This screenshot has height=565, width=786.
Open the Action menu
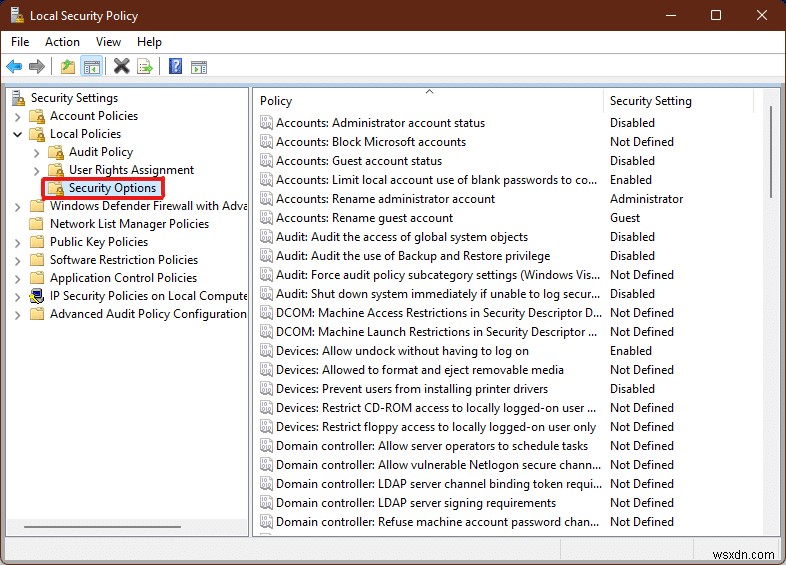(62, 42)
